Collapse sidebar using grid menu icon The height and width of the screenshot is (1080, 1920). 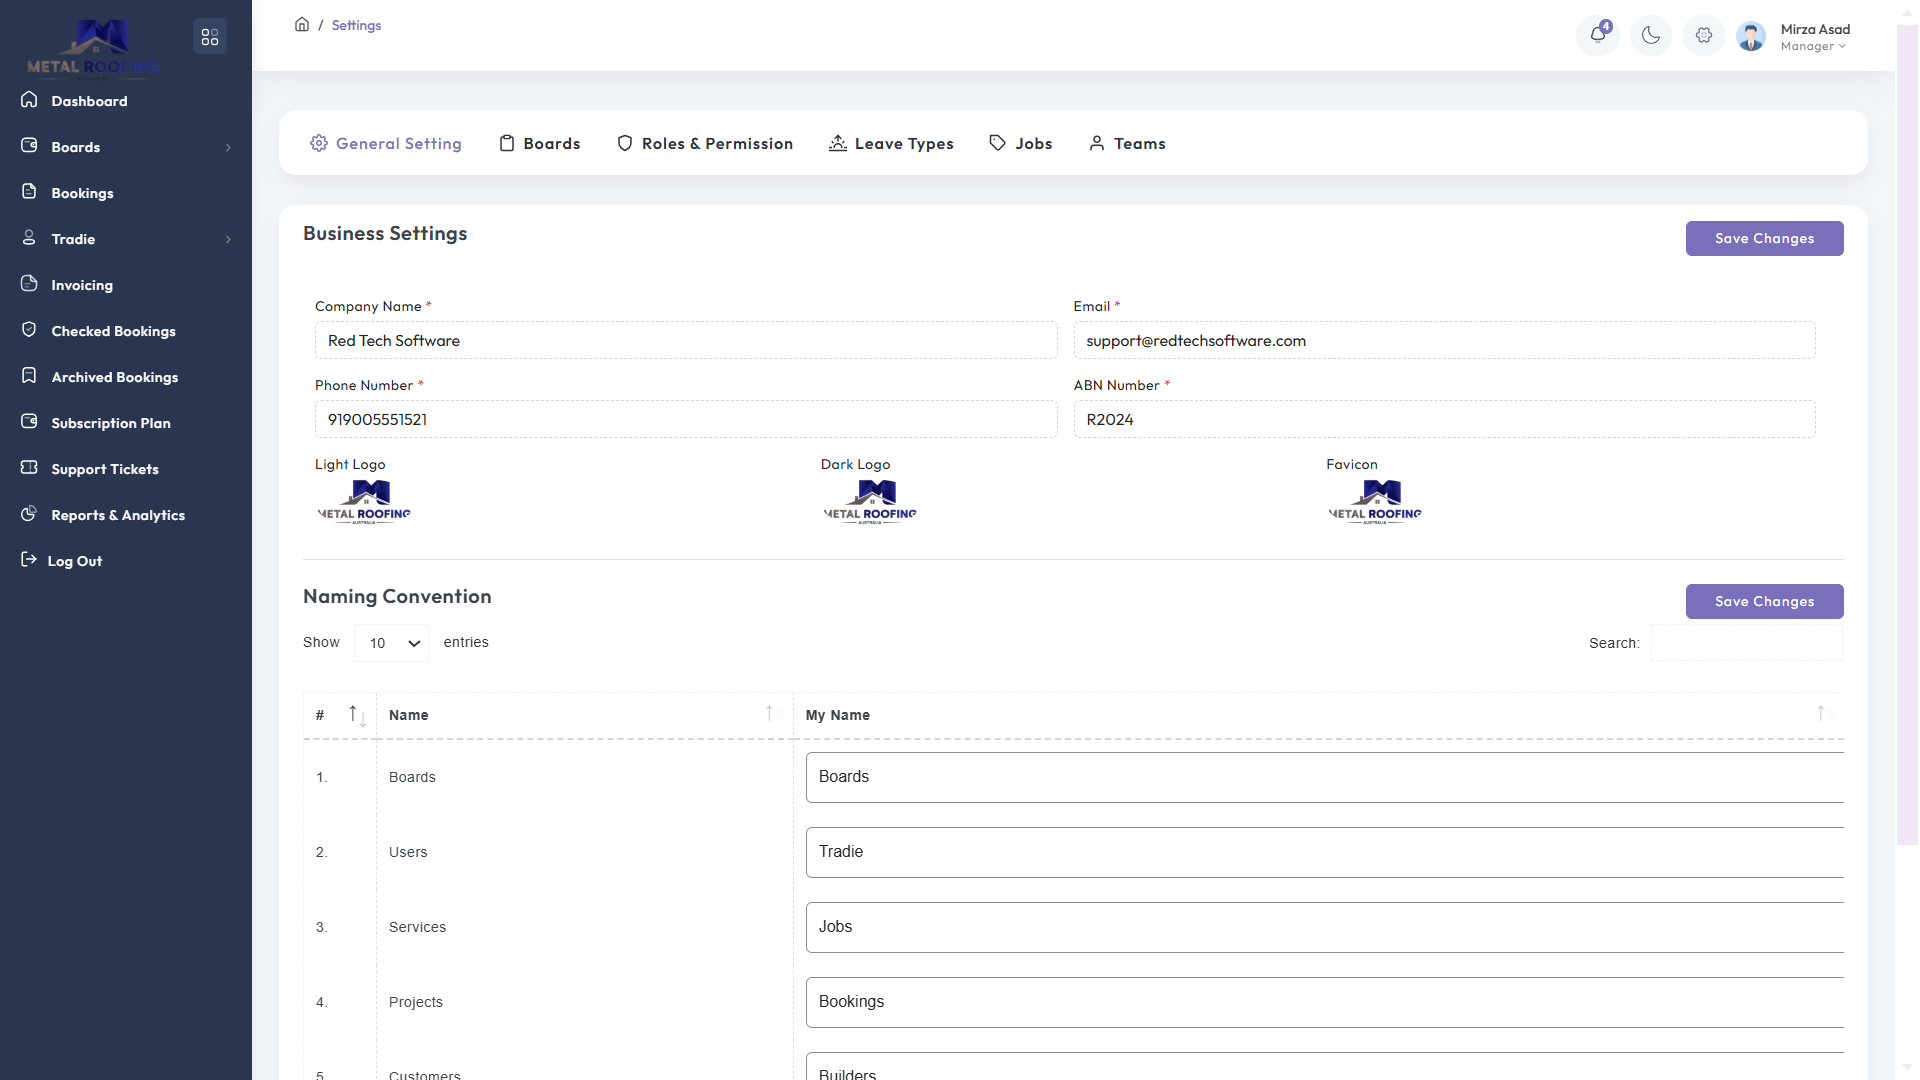210,37
